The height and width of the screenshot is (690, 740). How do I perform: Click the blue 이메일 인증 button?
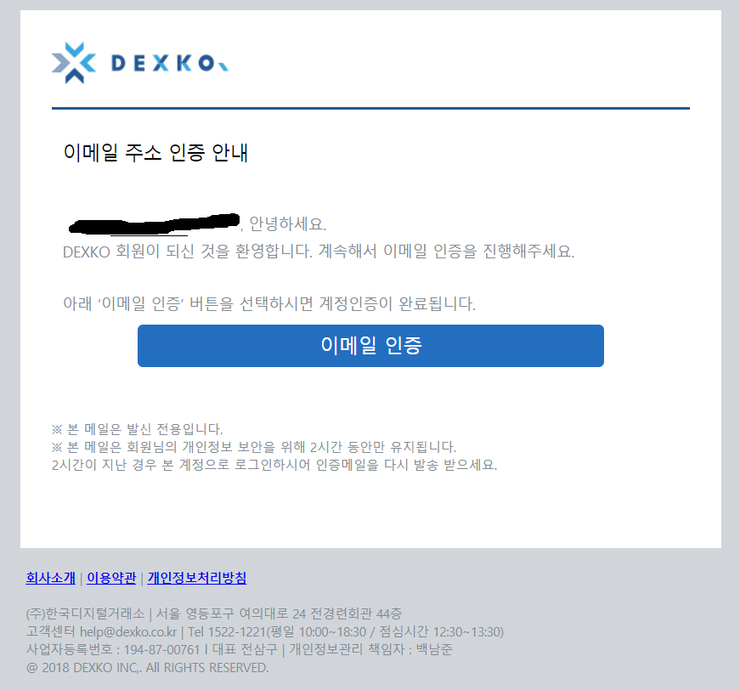[370, 345]
